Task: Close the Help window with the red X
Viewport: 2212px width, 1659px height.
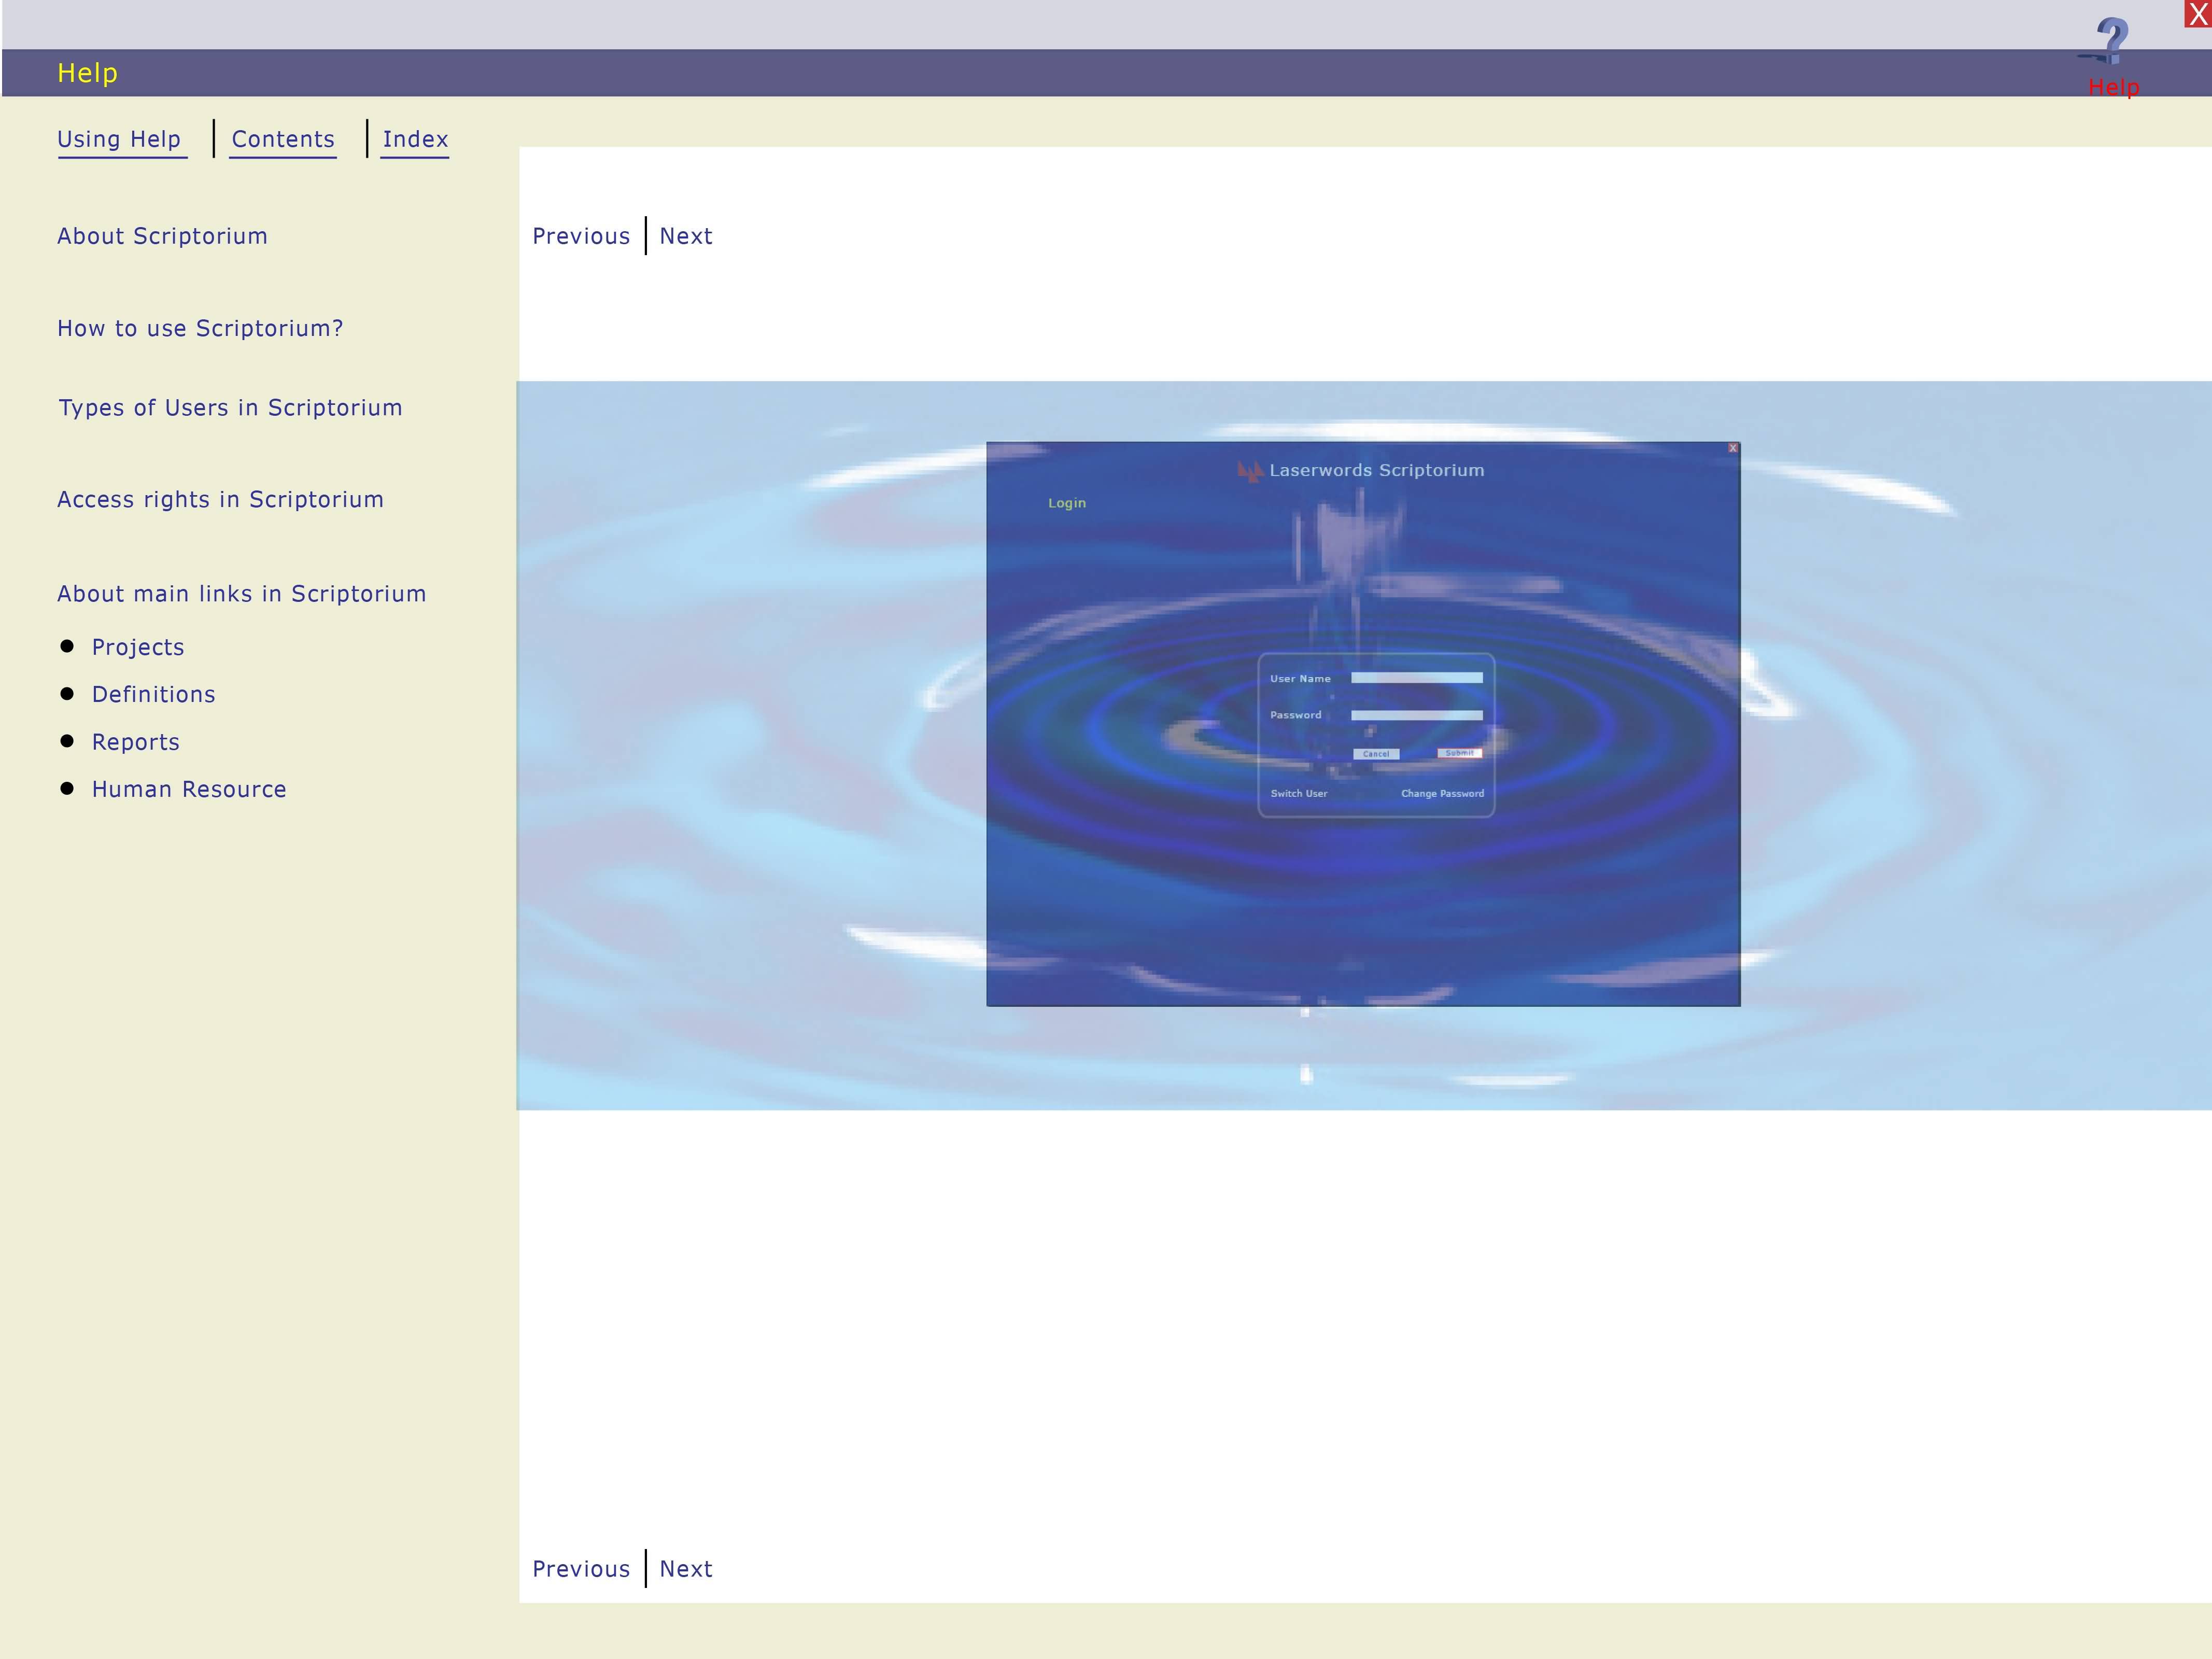Action: (2197, 14)
